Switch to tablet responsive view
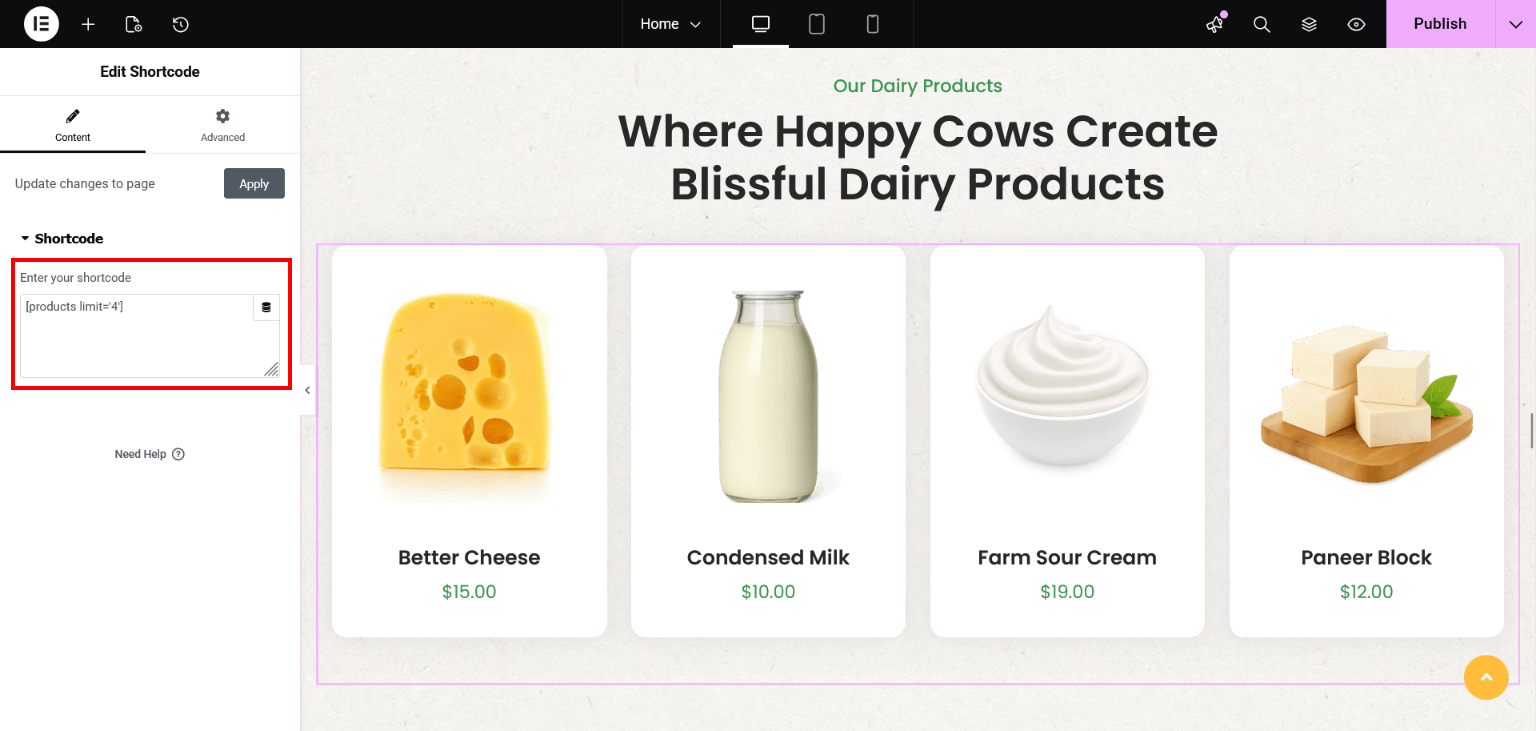Viewport: 1536px width, 731px height. tap(817, 24)
